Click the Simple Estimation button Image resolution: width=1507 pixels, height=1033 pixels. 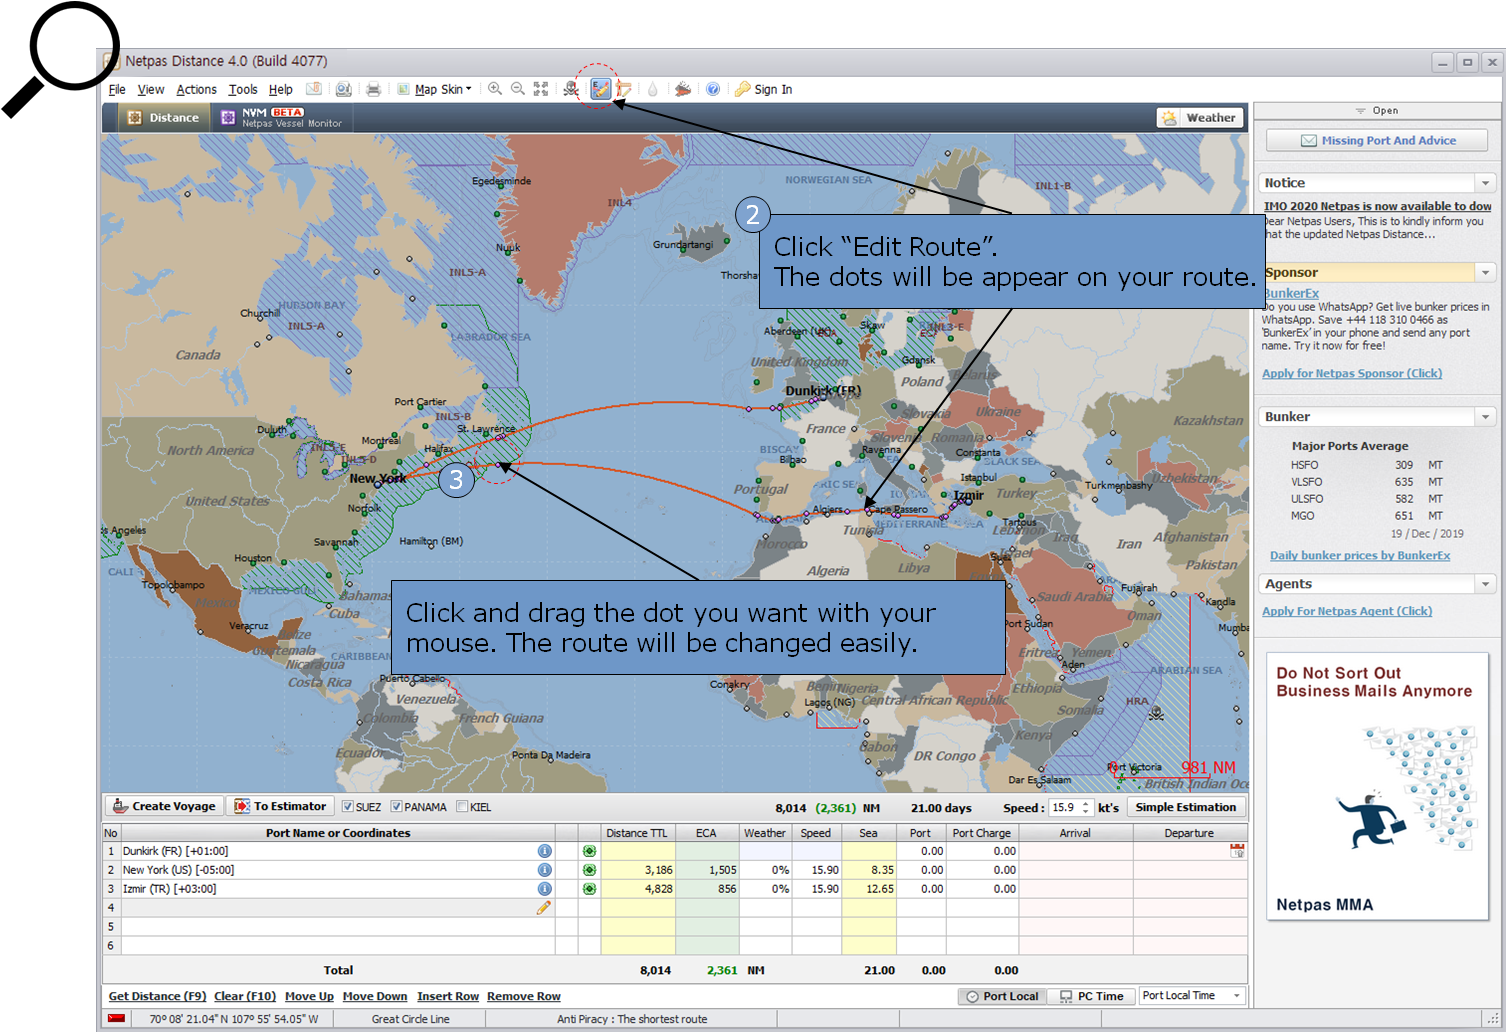(1185, 807)
